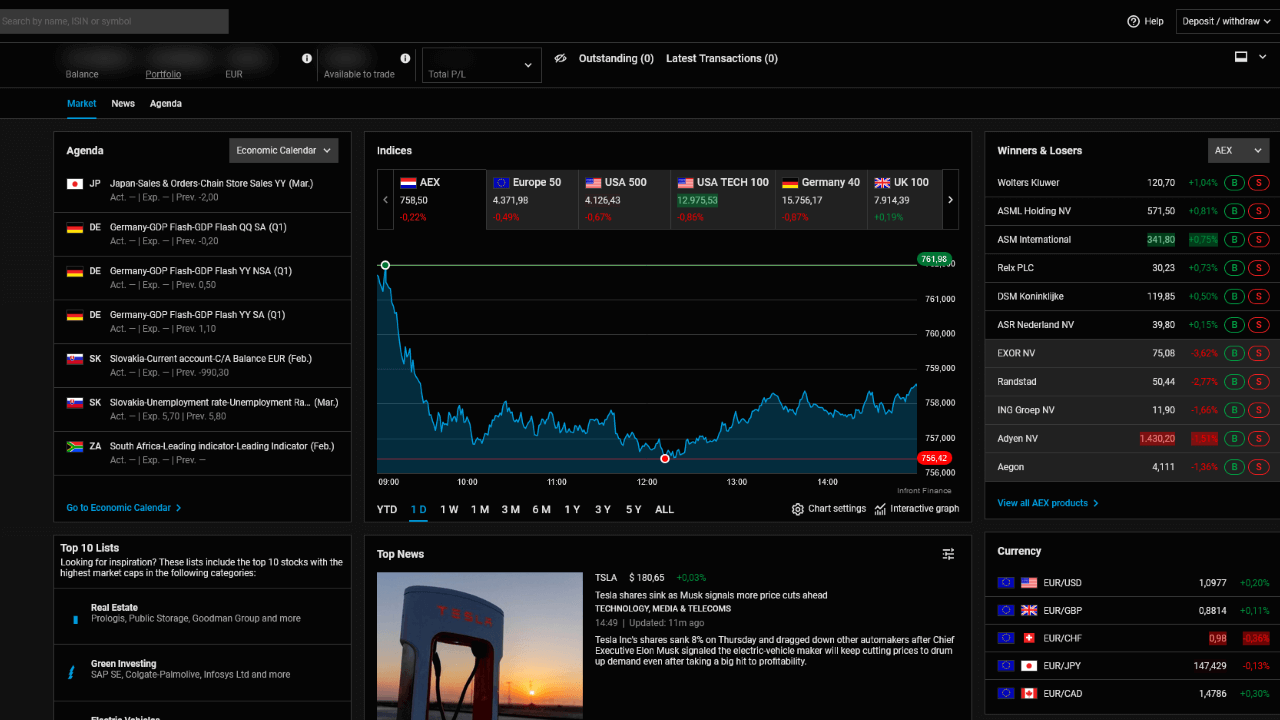The width and height of the screenshot is (1280, 720).
Task: Open Economic Calendar dropdown
Action: 284,151
